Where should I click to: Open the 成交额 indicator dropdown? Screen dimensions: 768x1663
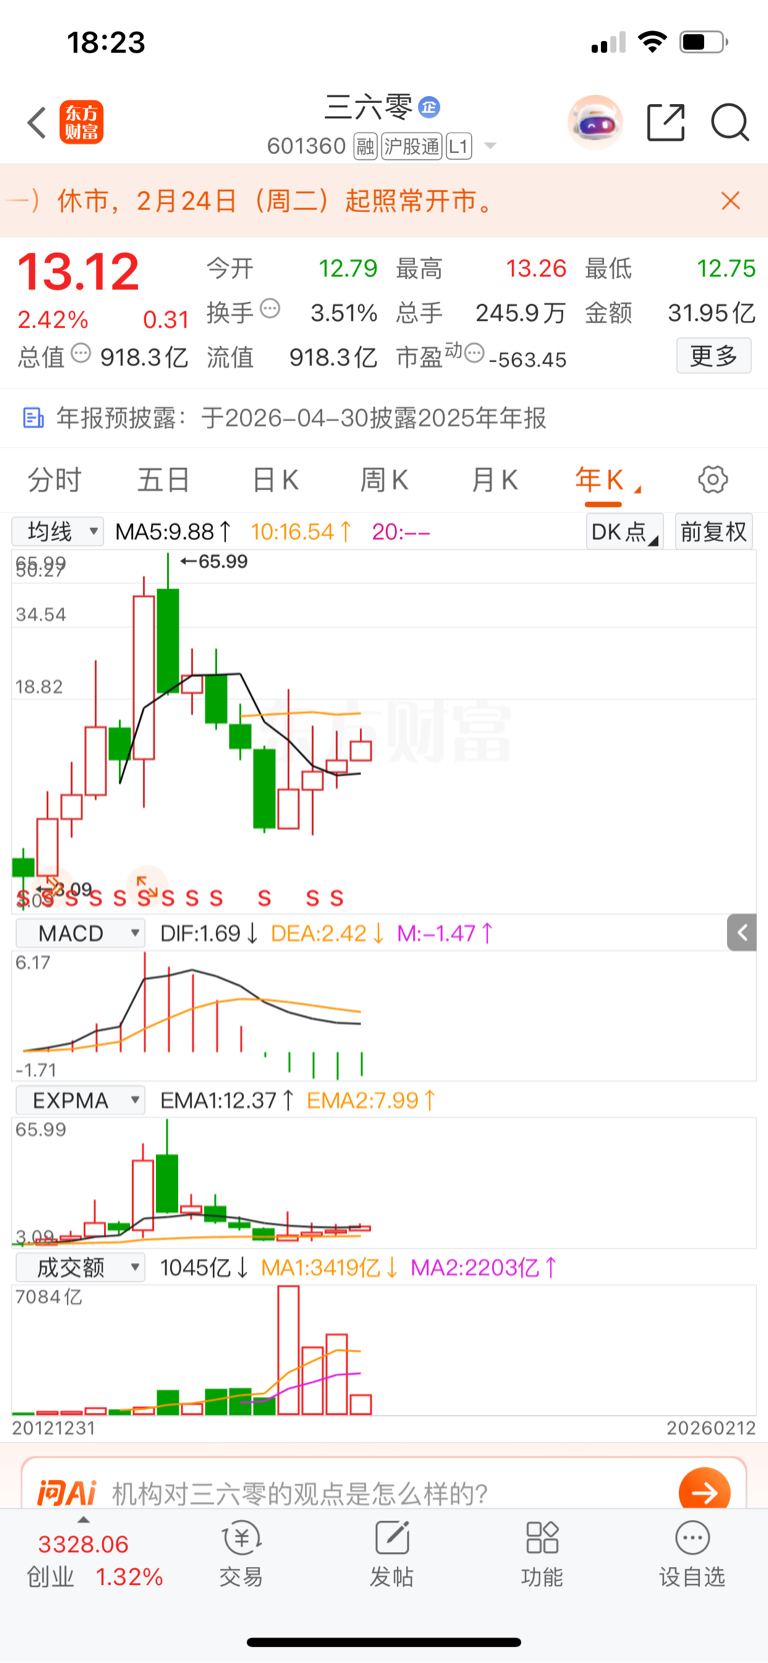pos(81,1268)
